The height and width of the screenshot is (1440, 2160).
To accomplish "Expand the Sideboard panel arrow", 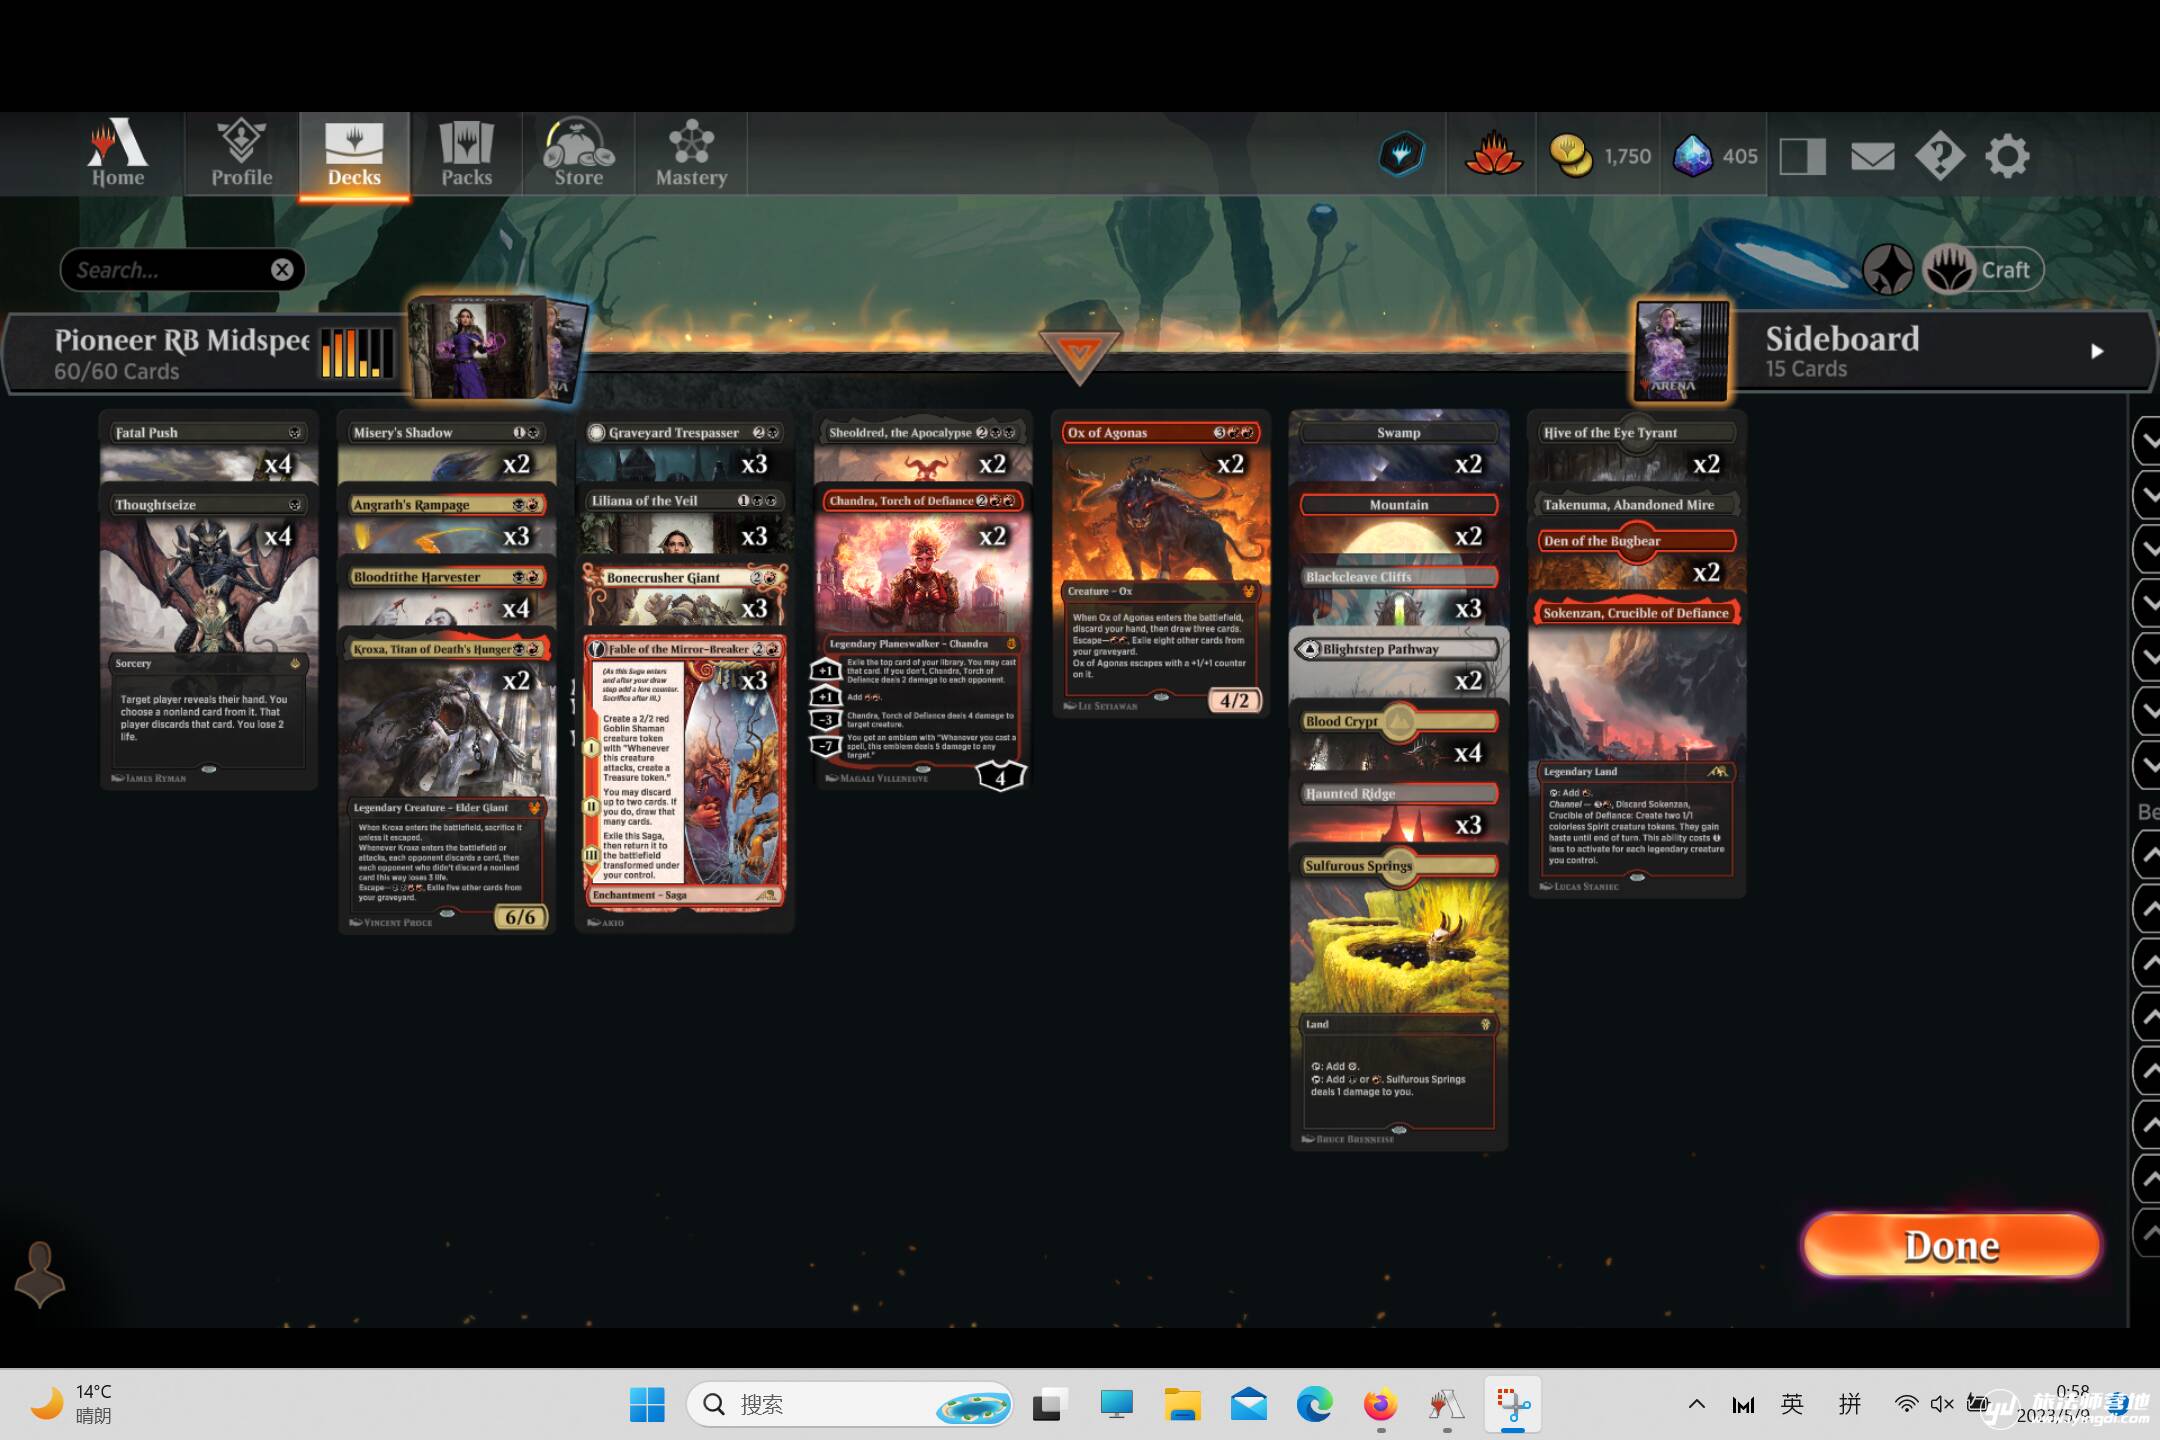I will click(2097, 351).
